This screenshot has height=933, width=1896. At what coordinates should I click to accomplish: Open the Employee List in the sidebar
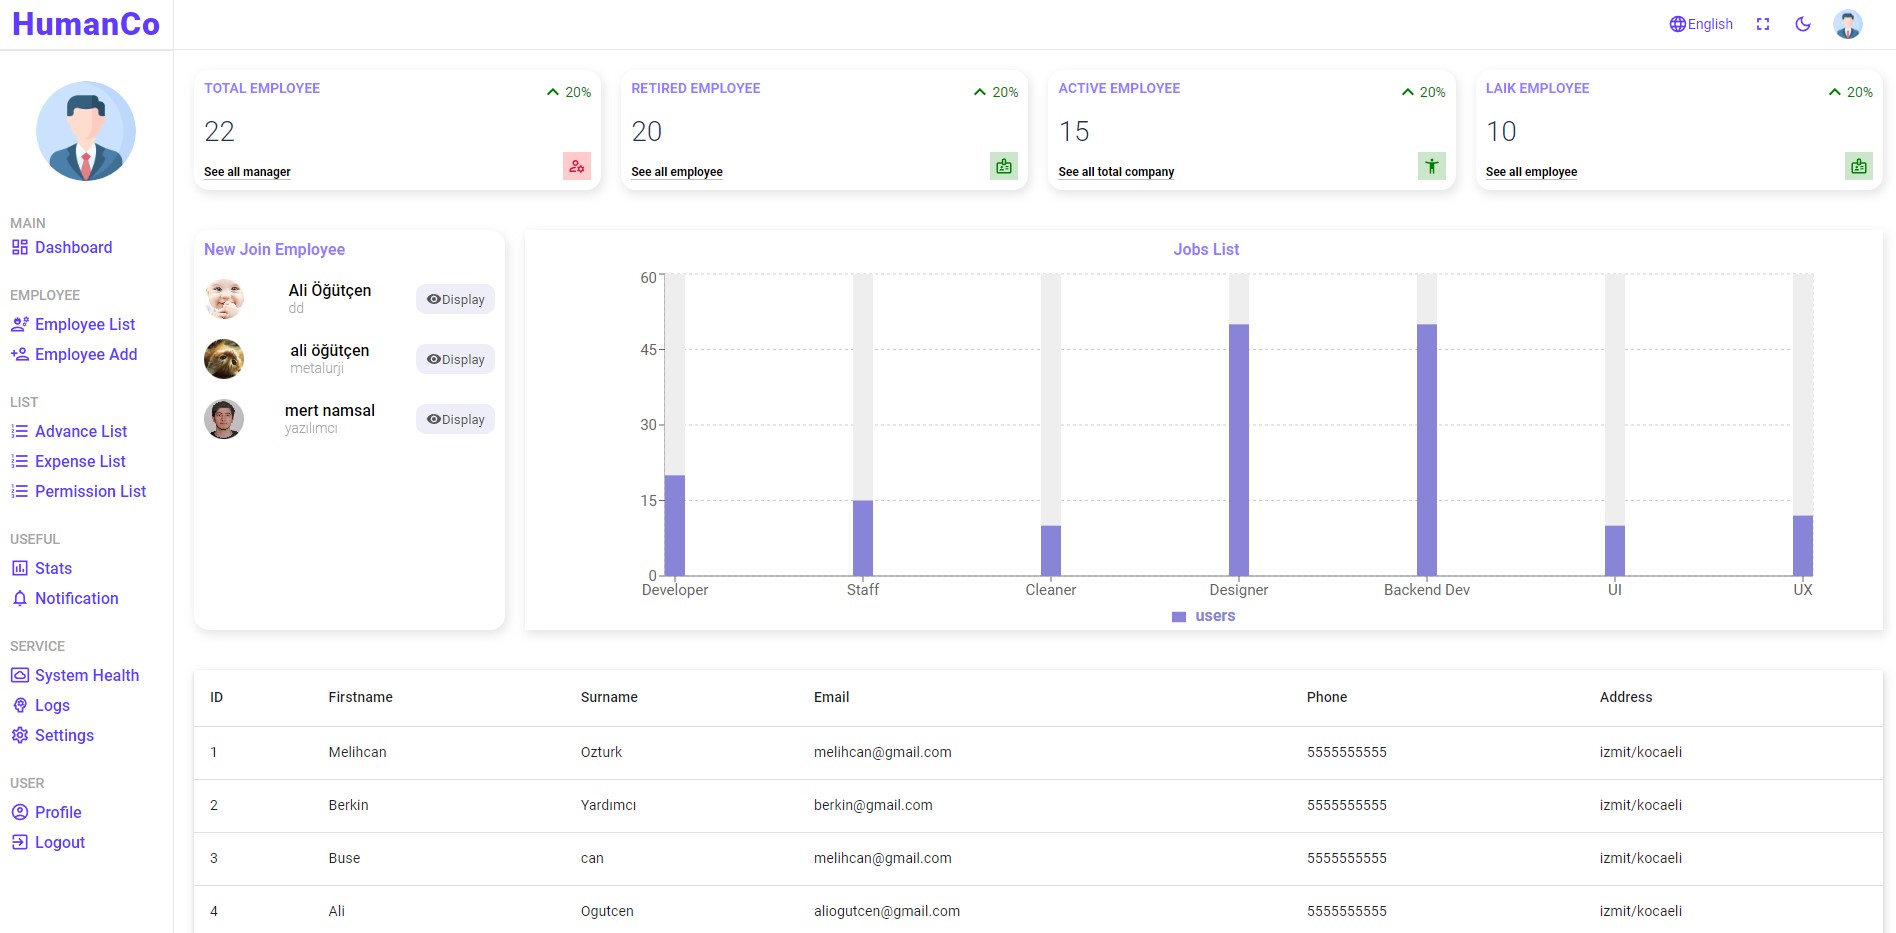click(x=84, y=324)
